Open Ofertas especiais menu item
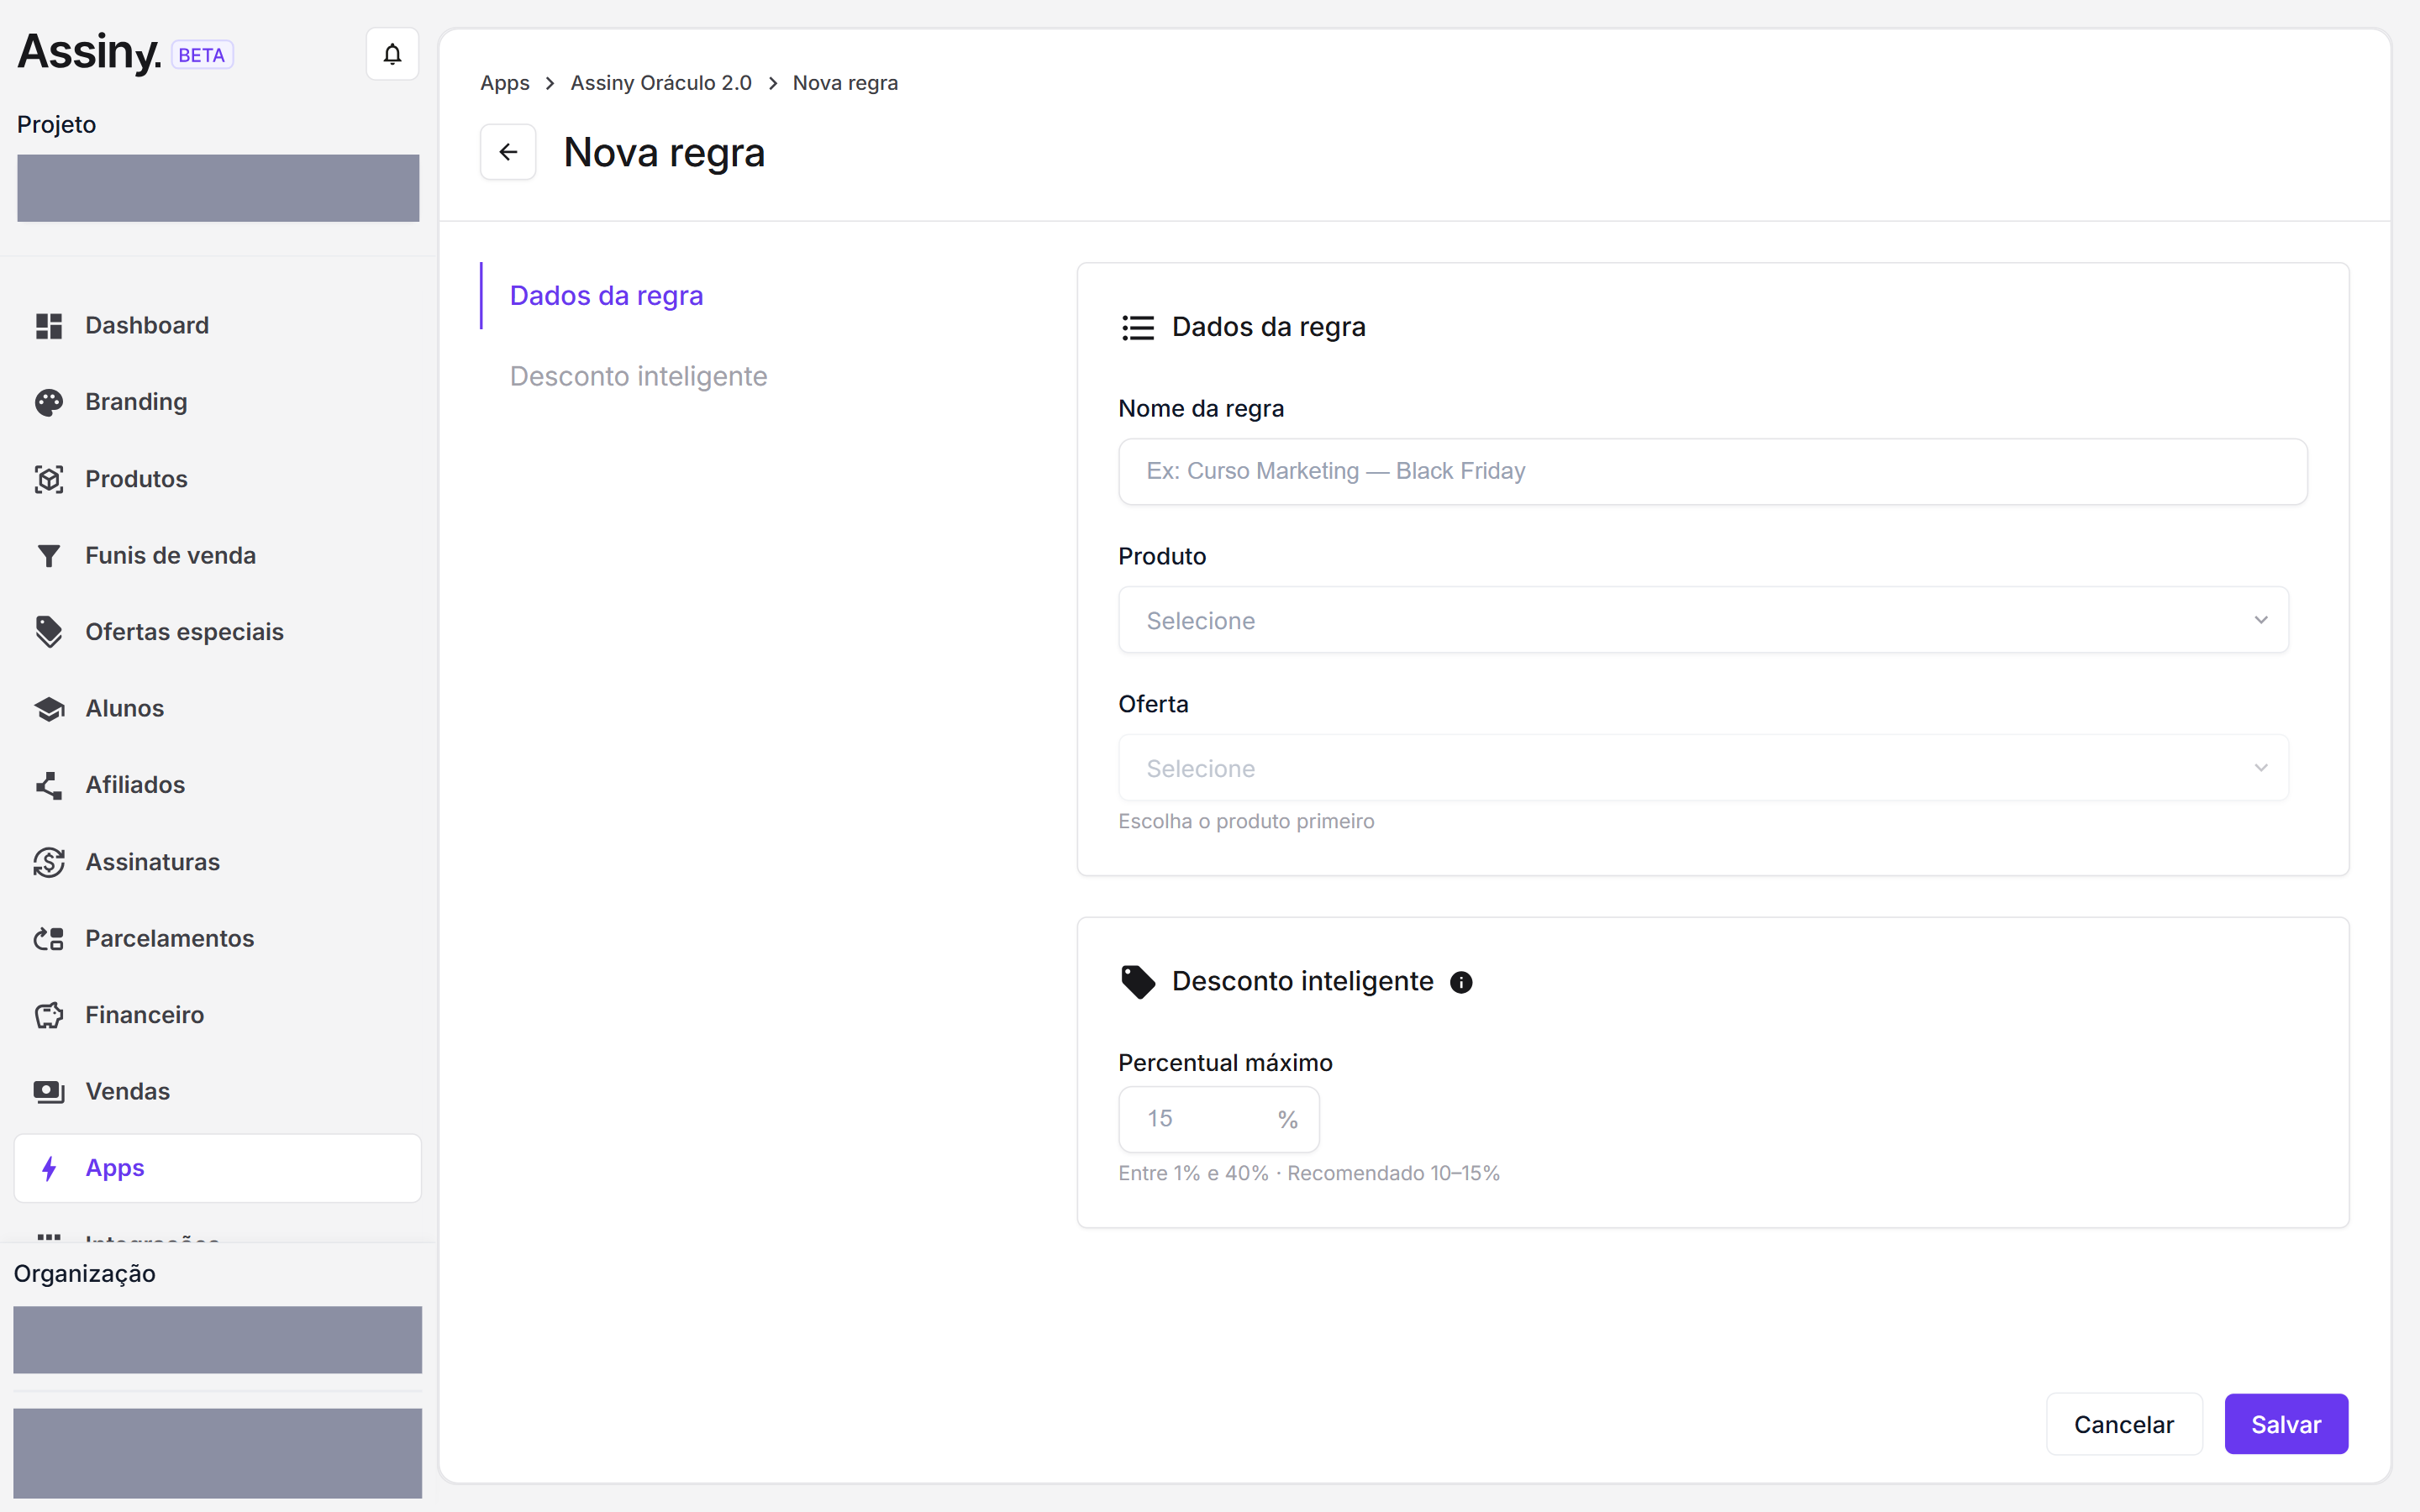This screenshot has width=2420, height=1512. click(x=217, y=632)
